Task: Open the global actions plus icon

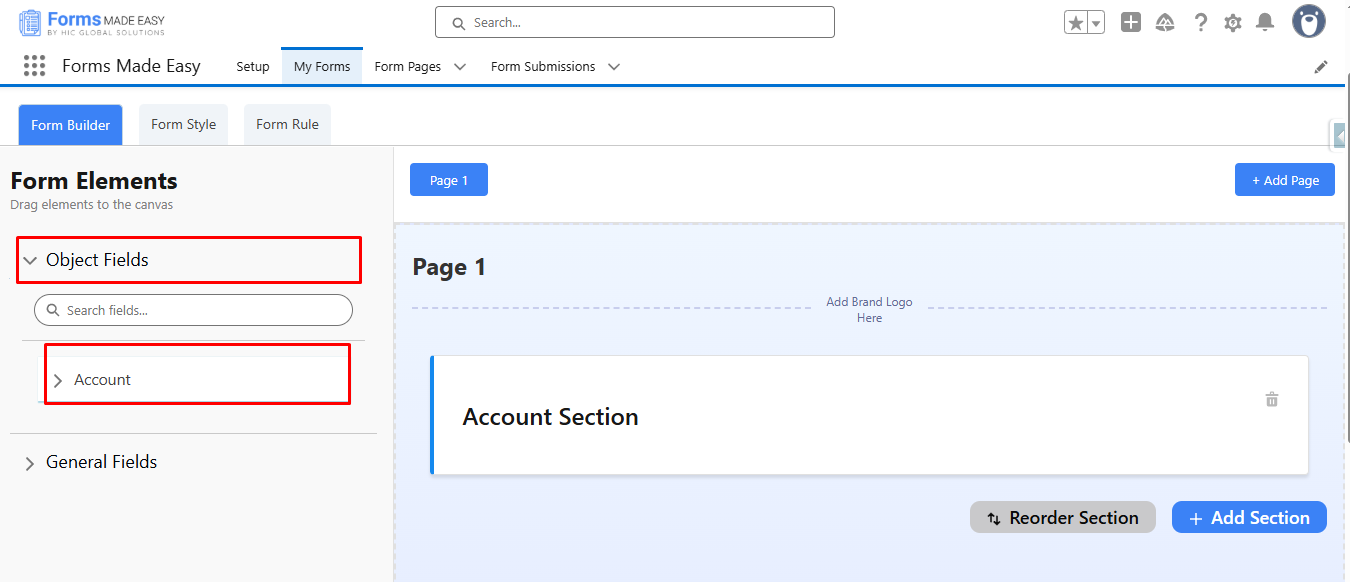Action: pyautogui.click(x=1131, y=22)
